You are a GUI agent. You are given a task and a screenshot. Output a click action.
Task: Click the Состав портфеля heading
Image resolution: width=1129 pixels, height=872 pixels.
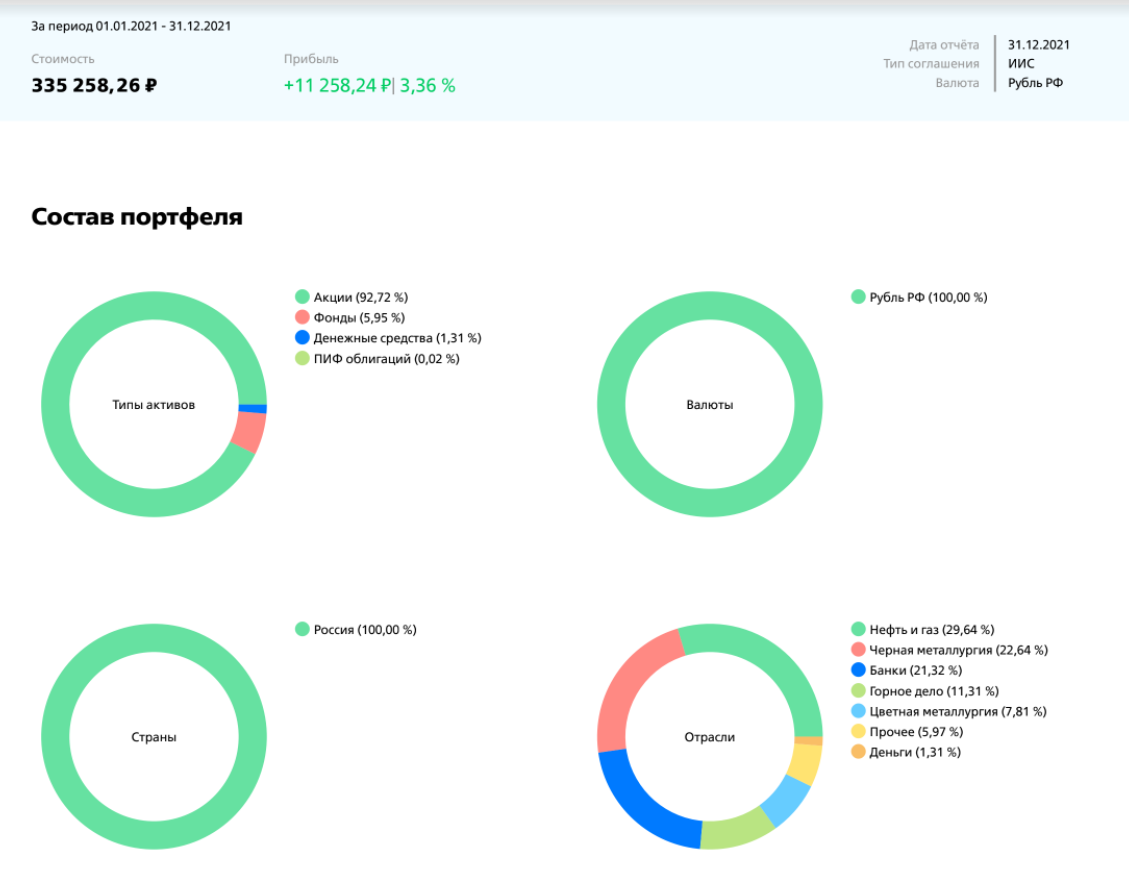coord(137,216)
